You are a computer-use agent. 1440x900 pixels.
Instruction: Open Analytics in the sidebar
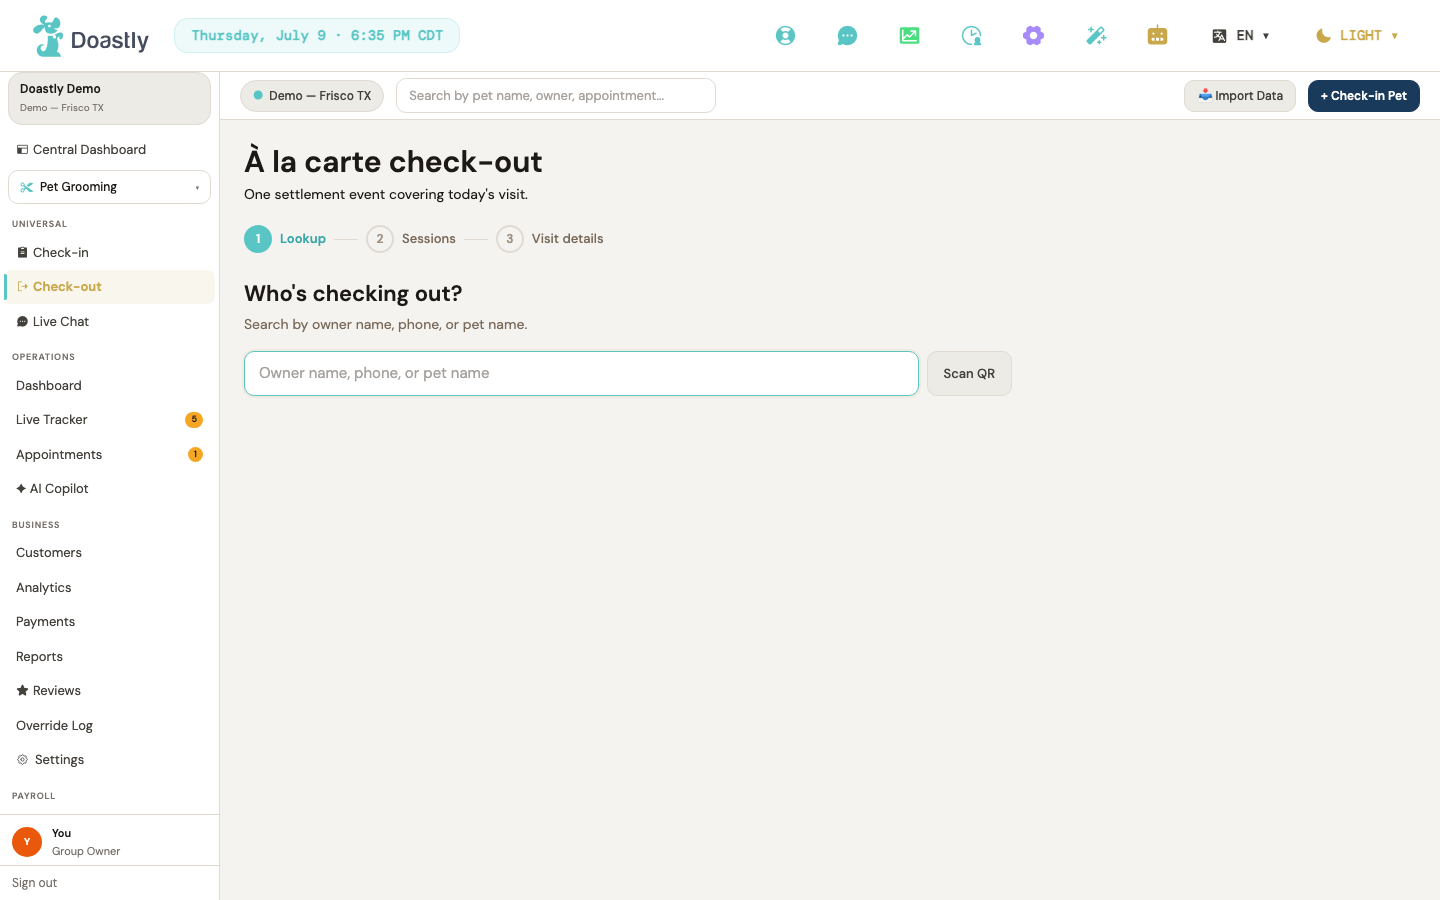(x=109, y=588)
